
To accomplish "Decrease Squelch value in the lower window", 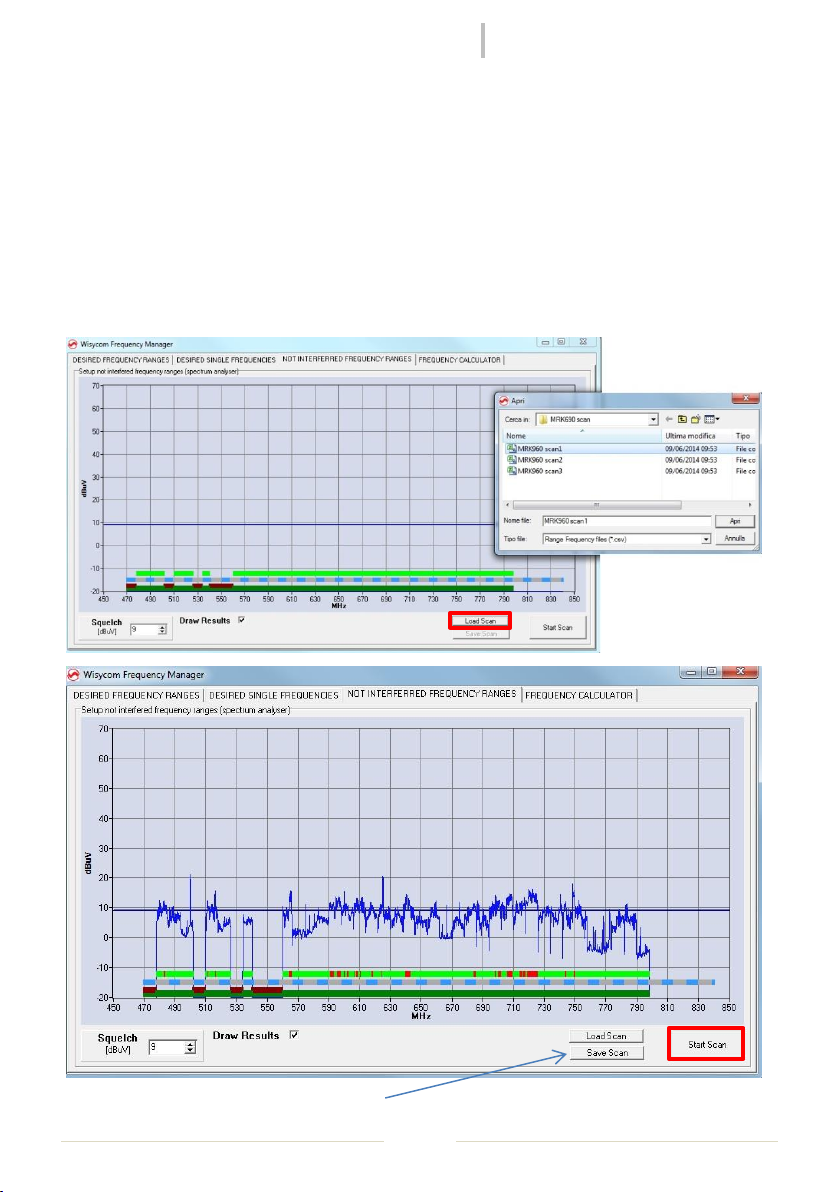I will (x=190, y=1051).
